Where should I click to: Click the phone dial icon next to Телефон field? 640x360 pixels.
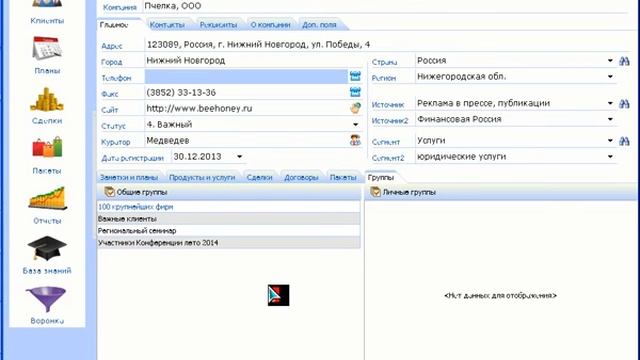[x=356, y=76]
